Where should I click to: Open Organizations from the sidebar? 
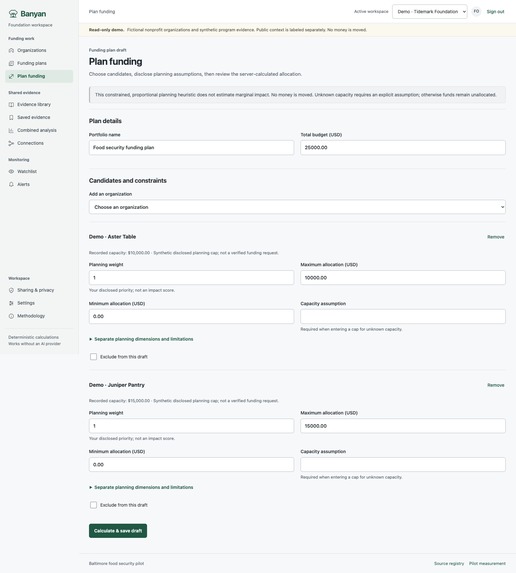(x=39, y=50)
